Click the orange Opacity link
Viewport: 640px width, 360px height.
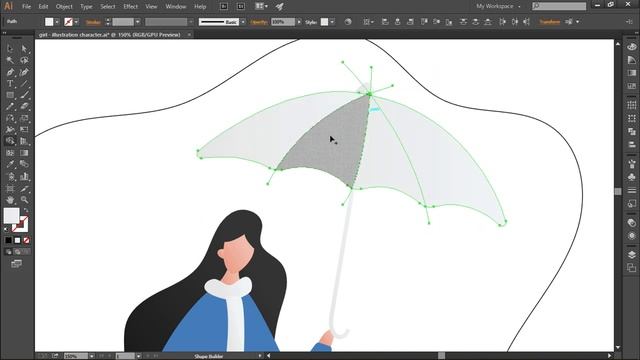tap(259, 22)
